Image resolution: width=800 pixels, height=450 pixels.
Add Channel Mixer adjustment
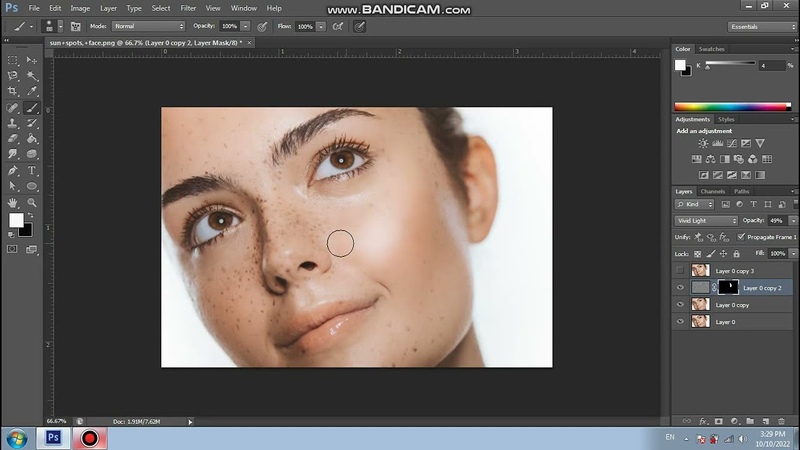753,159
